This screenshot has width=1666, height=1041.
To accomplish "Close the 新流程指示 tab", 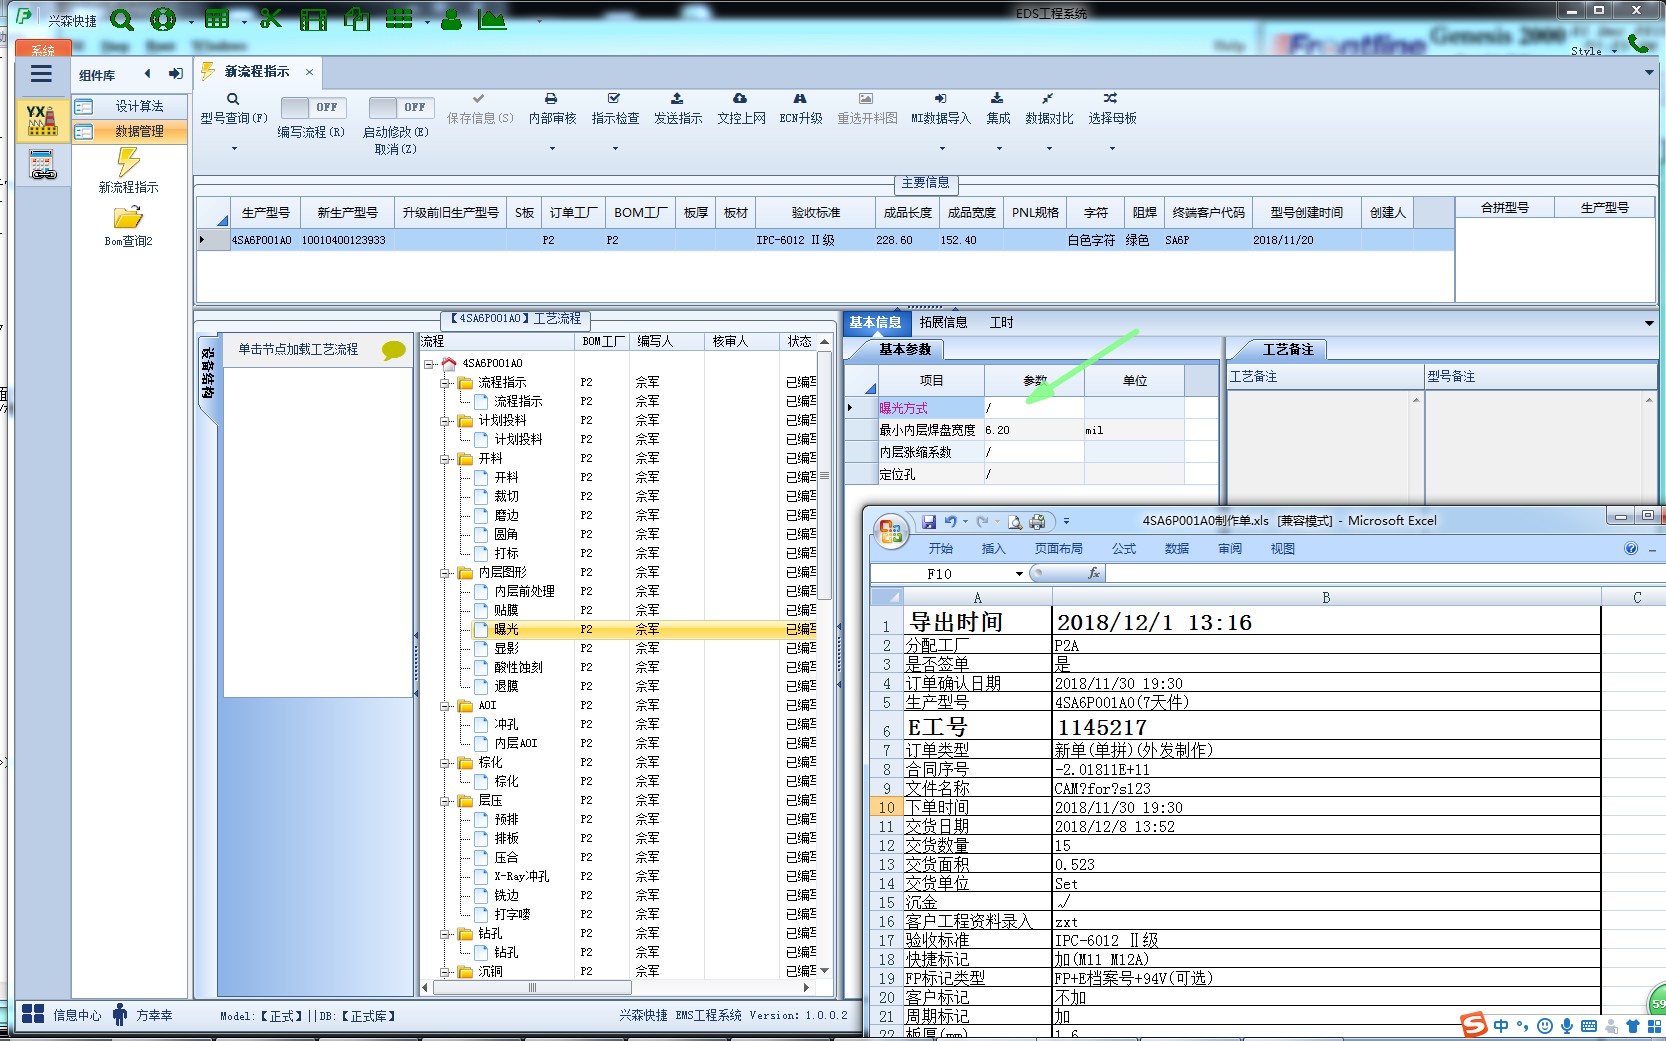I will pos(309,72).
